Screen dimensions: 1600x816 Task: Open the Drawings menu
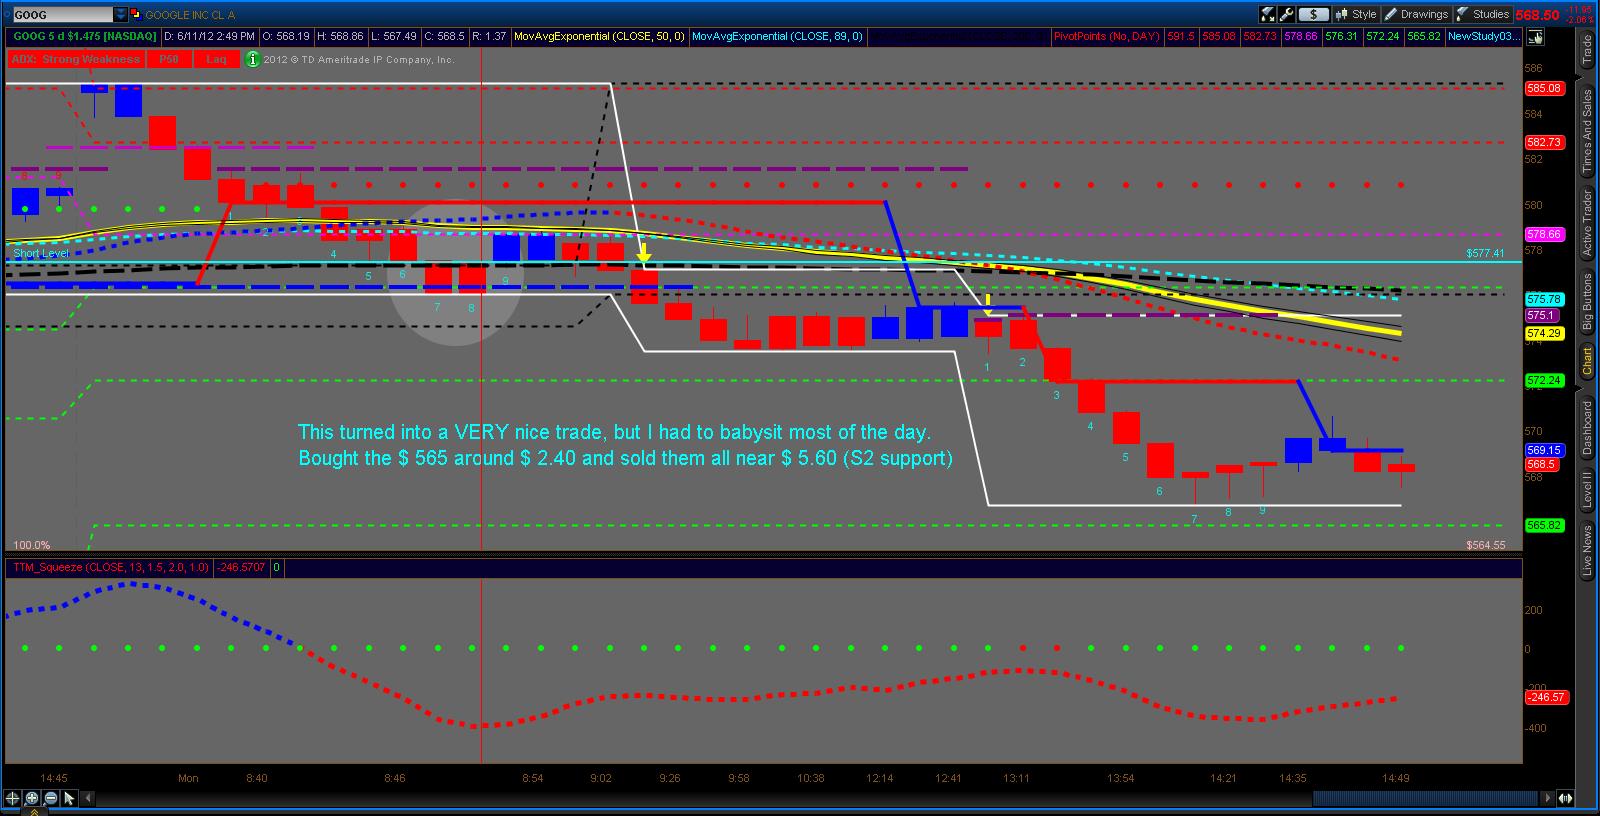click(1417, 15)
